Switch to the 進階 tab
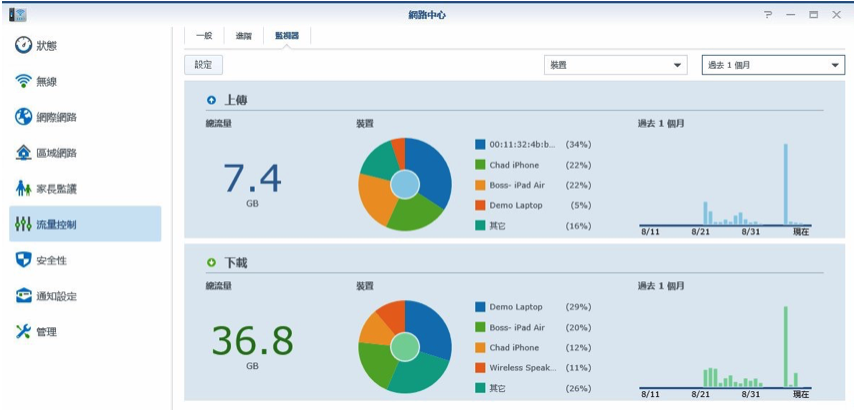The image size is (854, 414). point(243,36)
